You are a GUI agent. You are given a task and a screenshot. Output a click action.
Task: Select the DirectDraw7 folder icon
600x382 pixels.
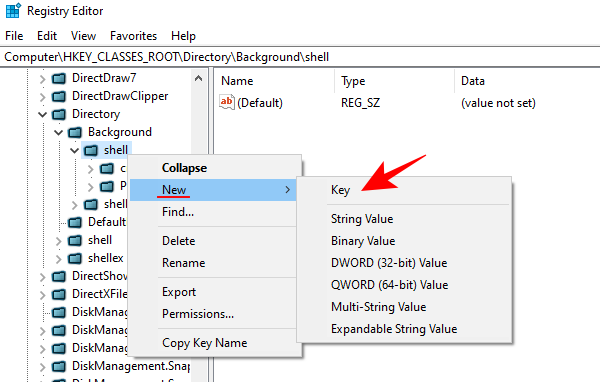59,78
